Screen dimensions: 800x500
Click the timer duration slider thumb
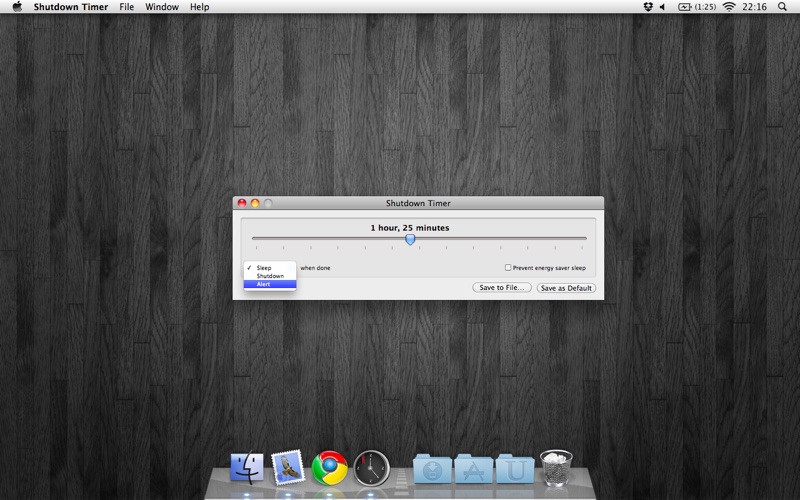[x=410, y=239]
